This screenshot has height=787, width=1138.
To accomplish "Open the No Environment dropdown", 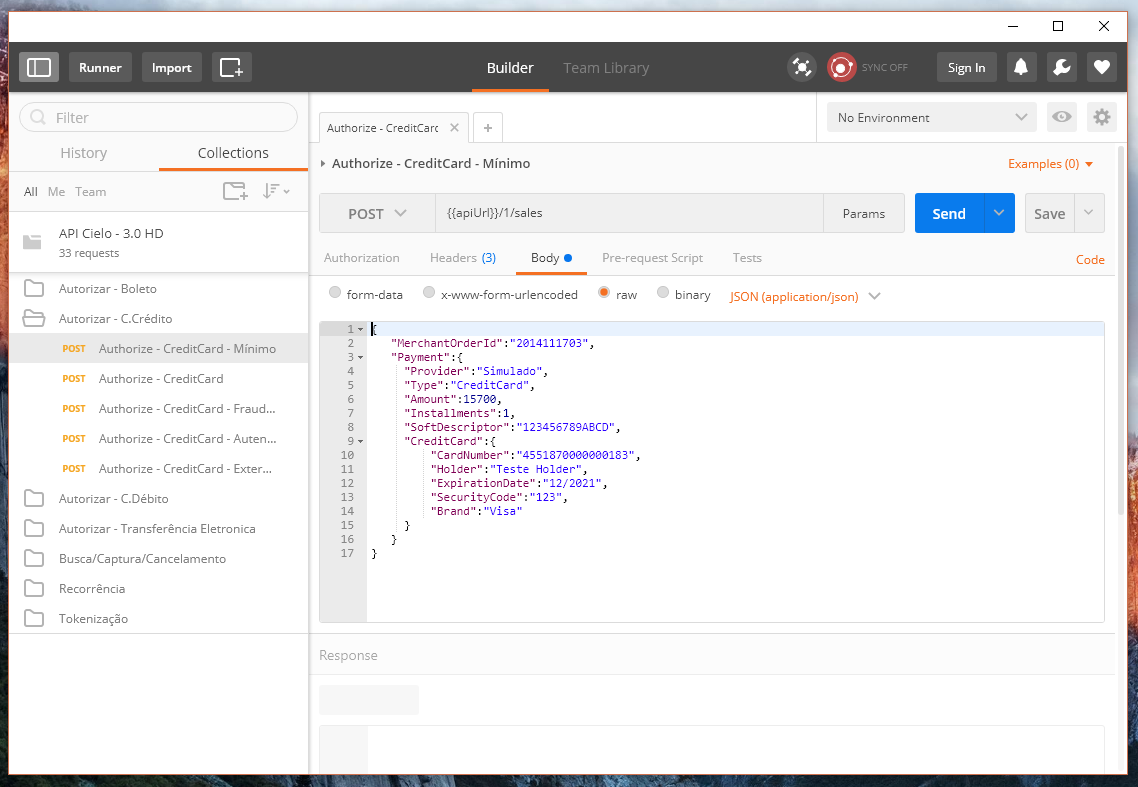I will tap(932, 117).
